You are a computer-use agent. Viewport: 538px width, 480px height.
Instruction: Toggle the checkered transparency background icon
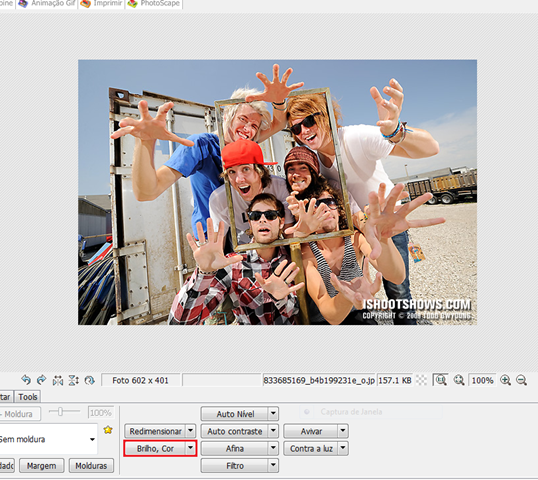[x=421, y=380]
